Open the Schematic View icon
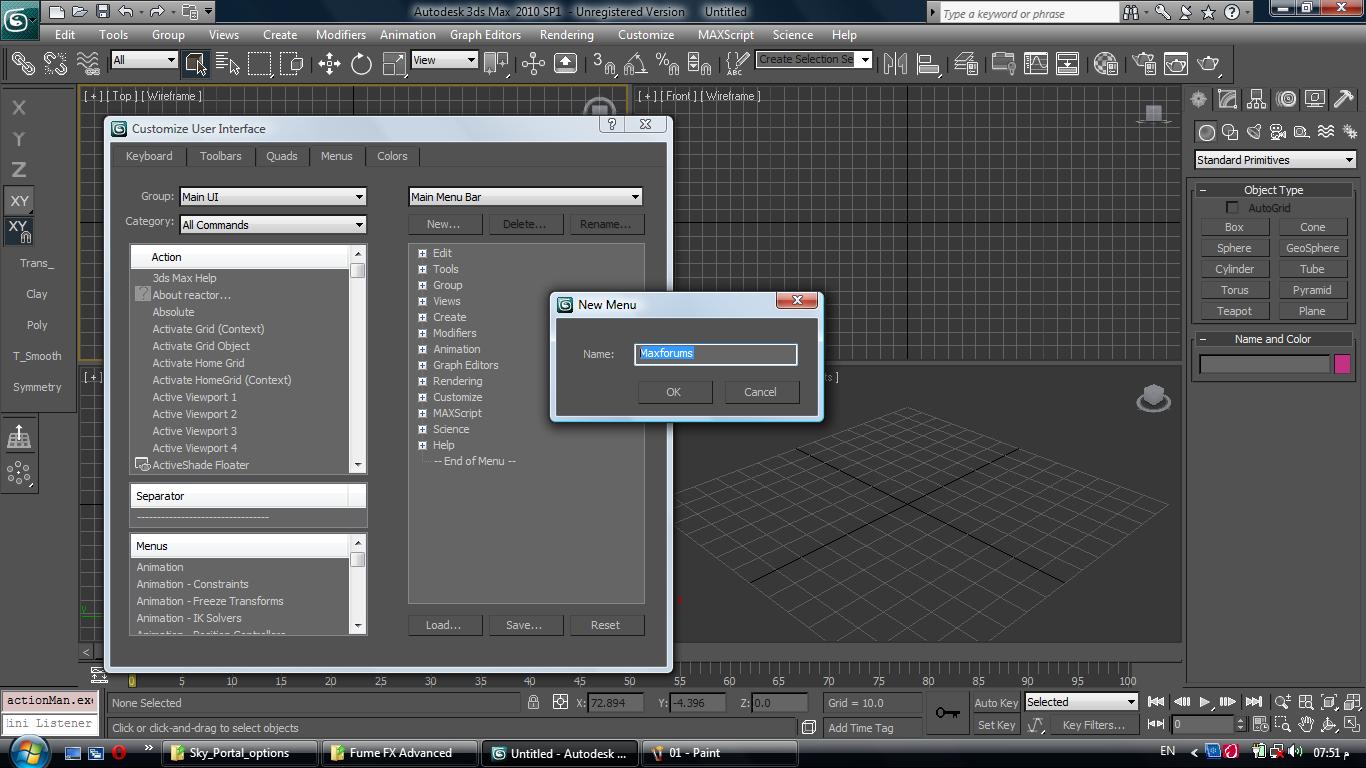The width and height of the screenshot is (1366, 768). tap(1067, 64)
